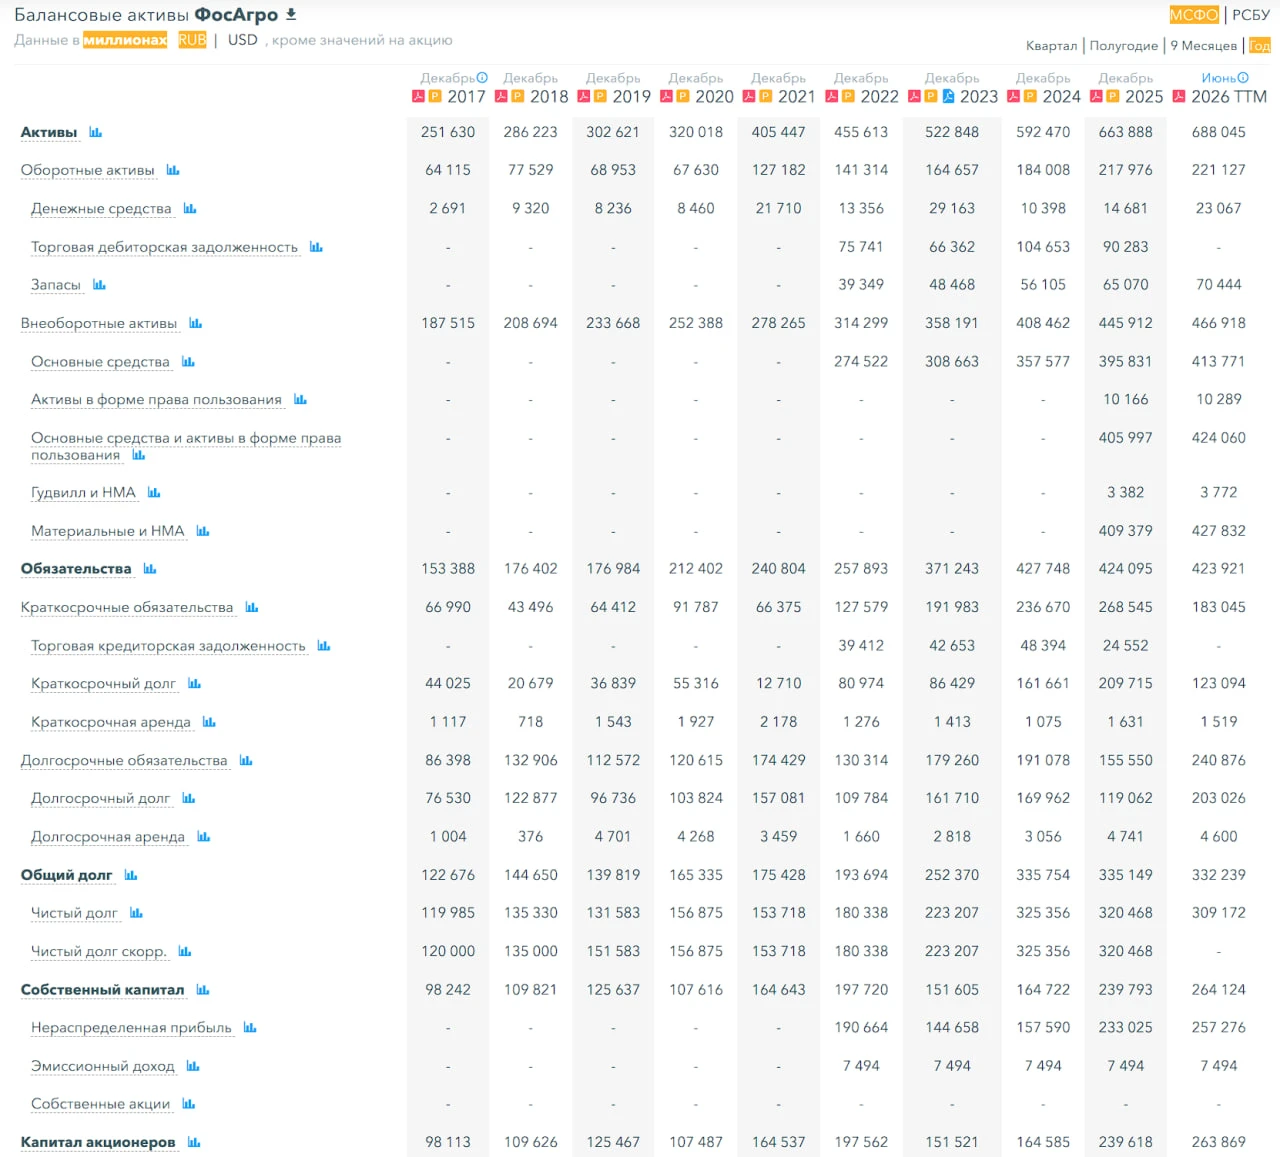The width and height of the screenshot is (1280, 1157).
Task: Show the chart for the Обязательства row
Action: [x=150, y=569]
